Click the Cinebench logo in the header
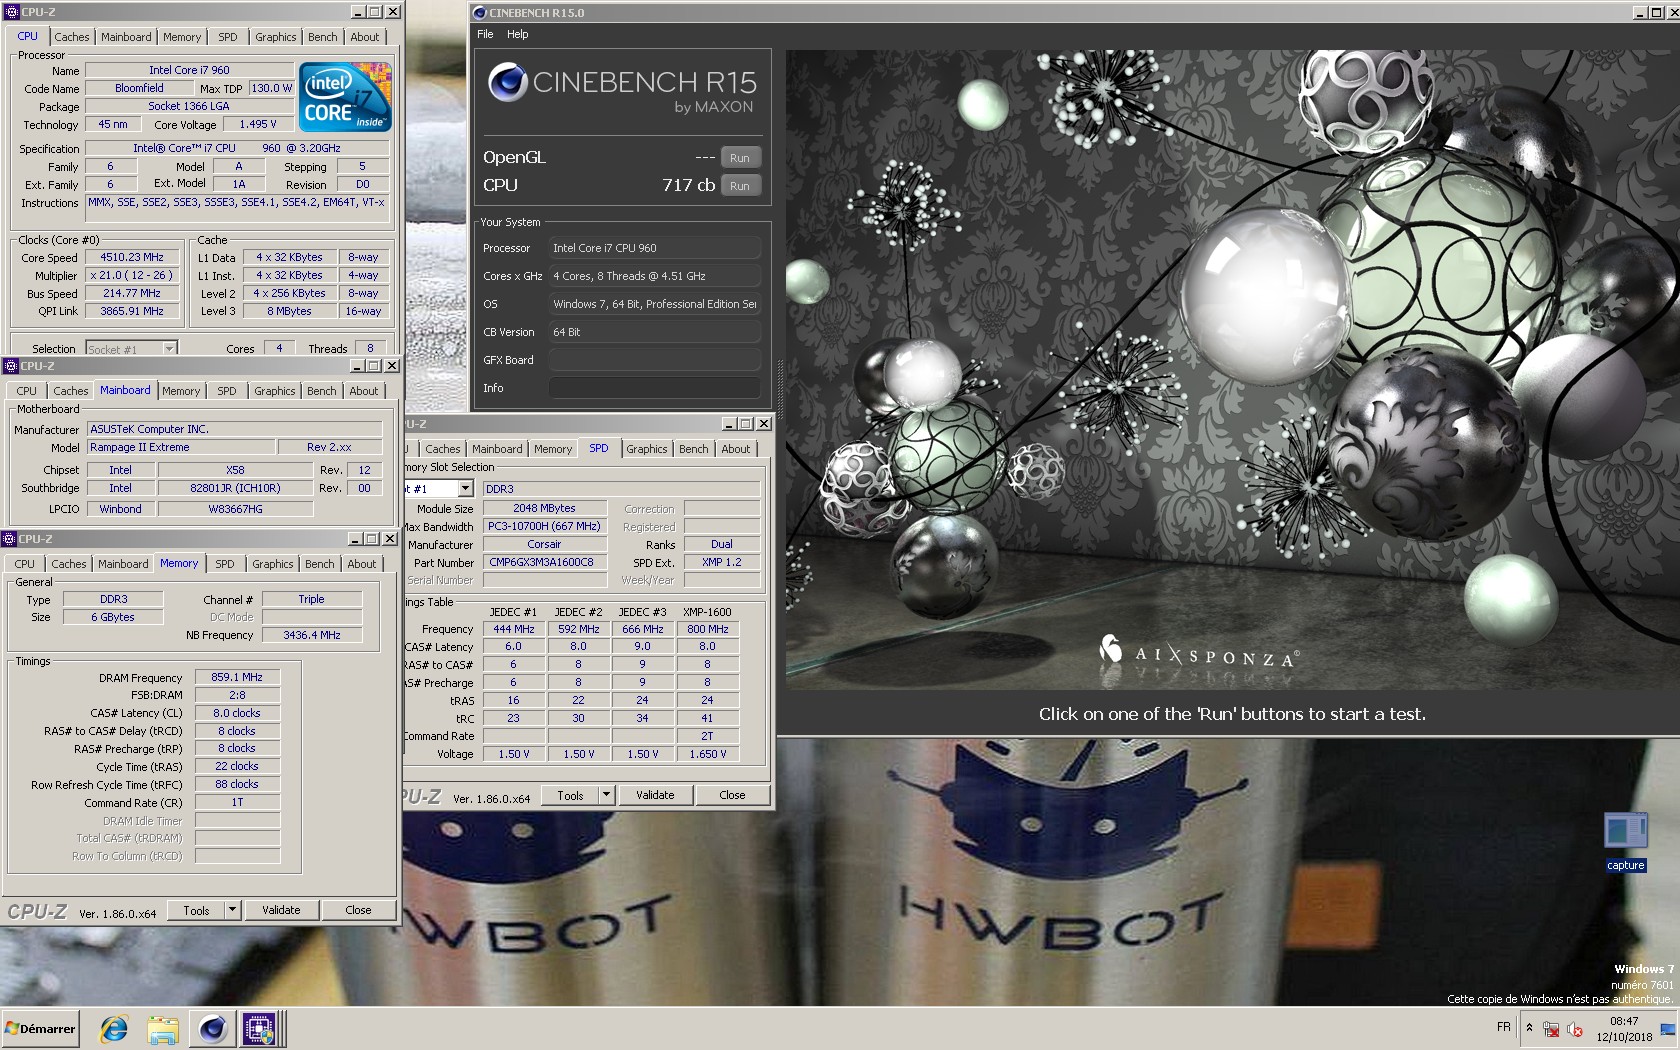Screen dimensions: 1680x1050 tap(508, 82)
